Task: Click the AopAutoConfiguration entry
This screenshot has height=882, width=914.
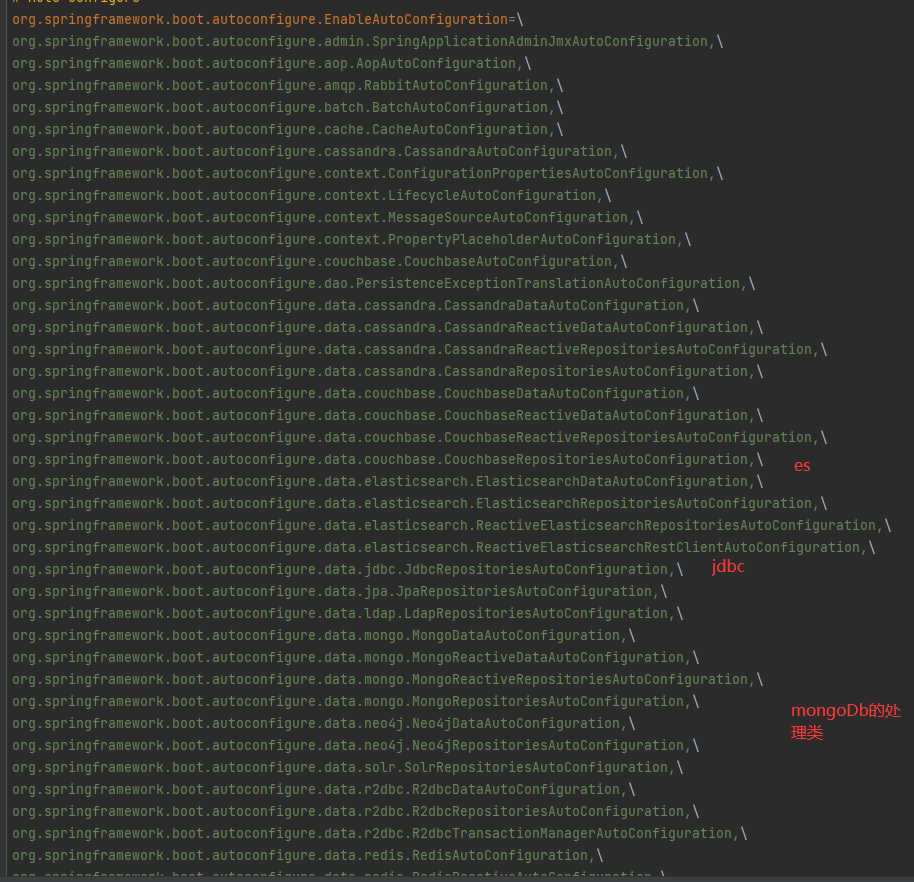Action: pos(272,64)
